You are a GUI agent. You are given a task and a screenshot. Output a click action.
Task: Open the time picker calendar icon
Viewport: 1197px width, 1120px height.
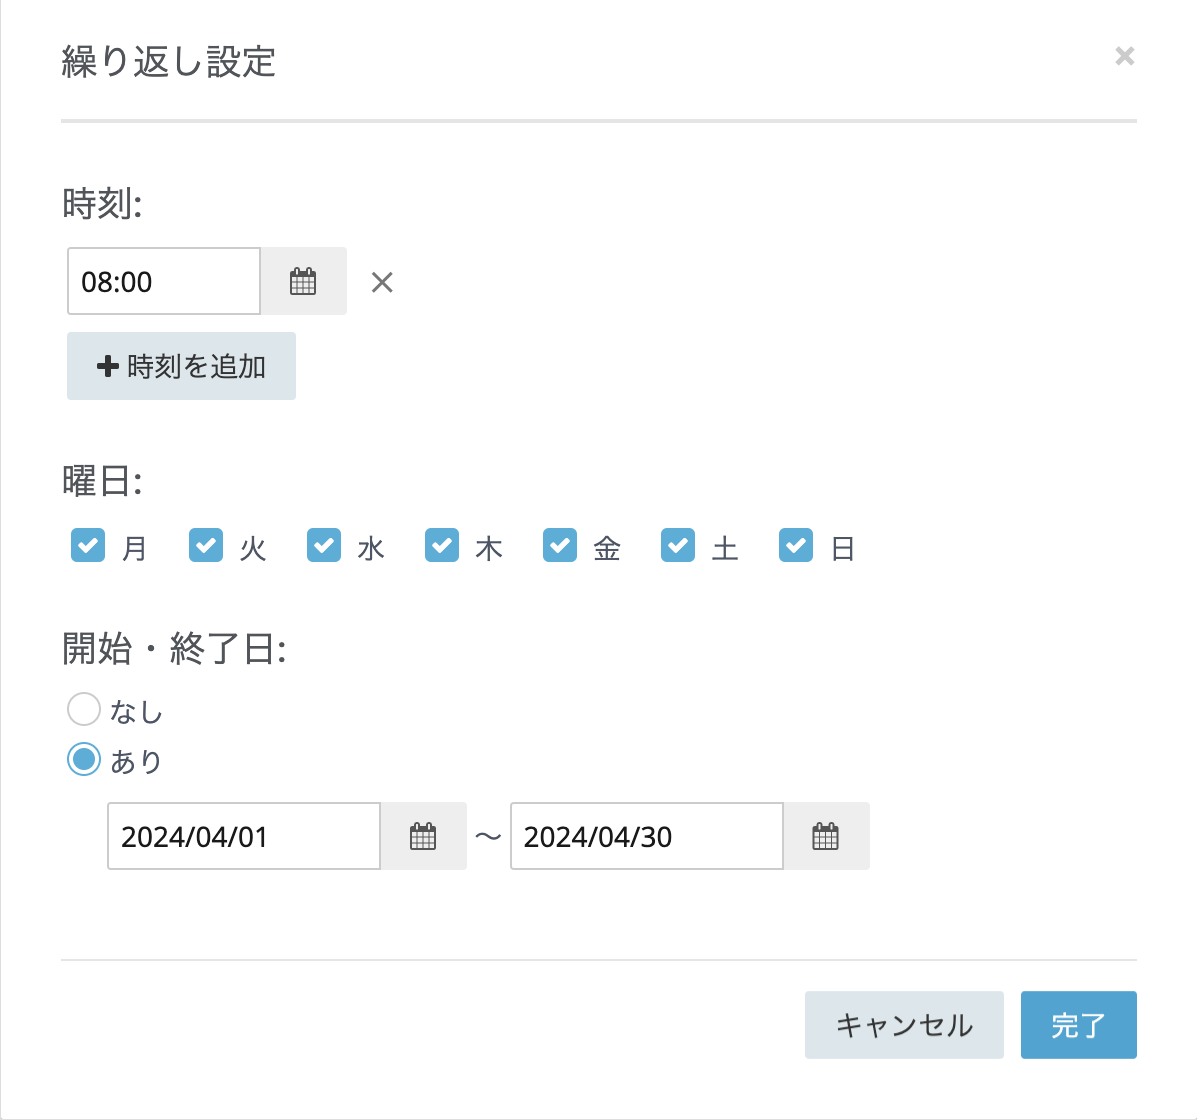(x=303, y=281)
